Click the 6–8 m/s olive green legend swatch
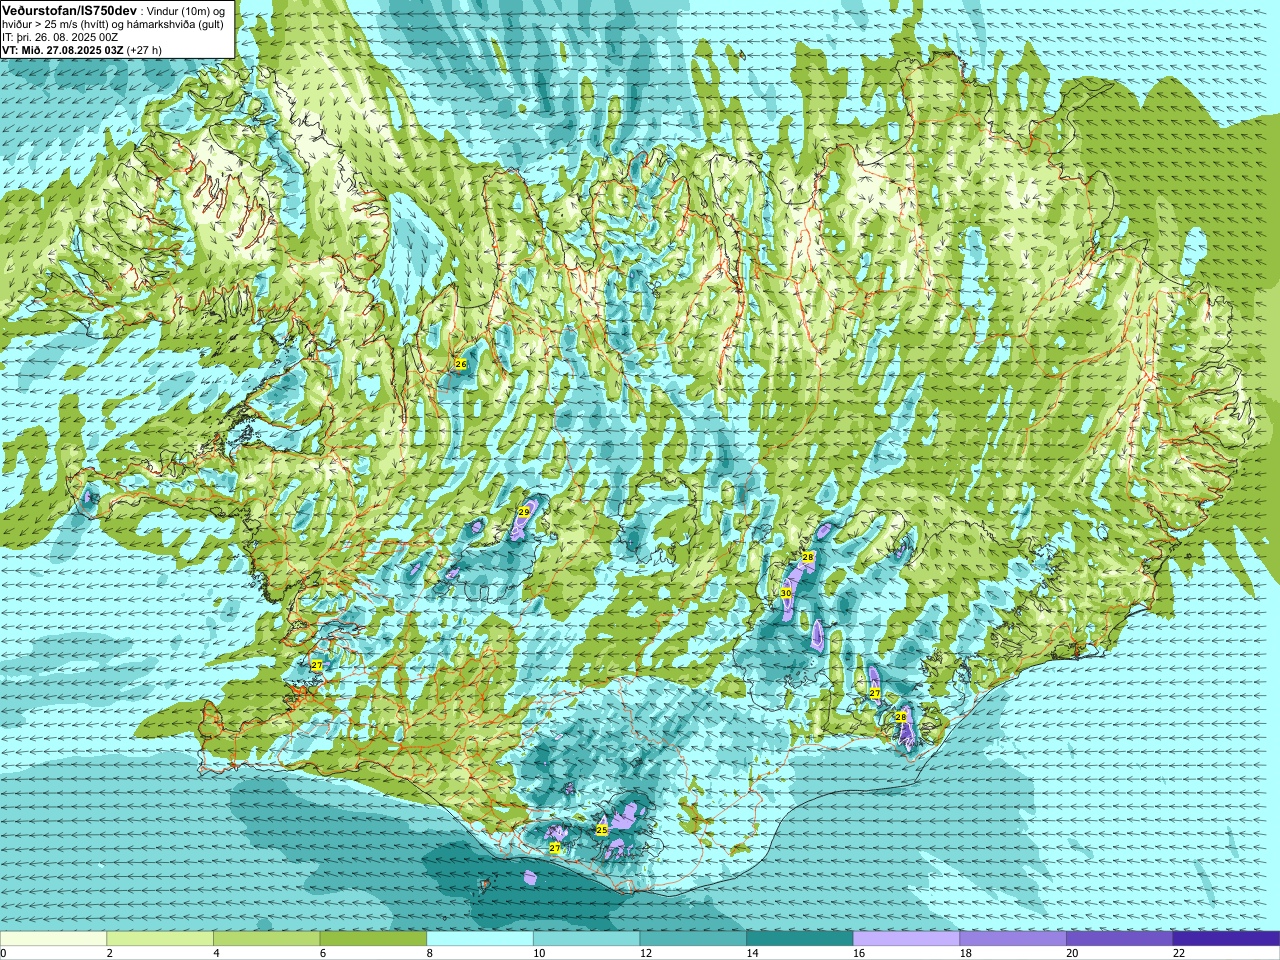1280x960 pixels. (x=373, y=938)
